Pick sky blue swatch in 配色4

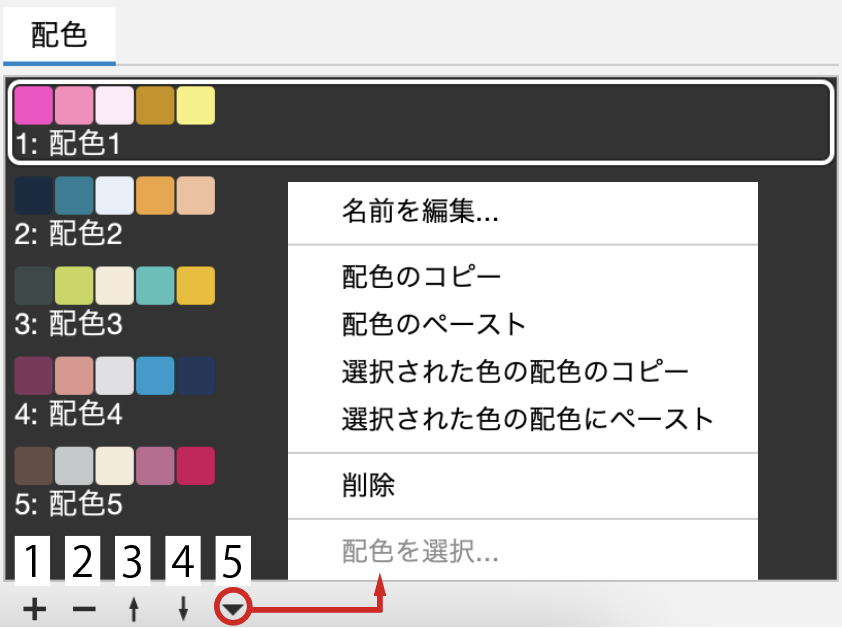[x=155, y=376]
